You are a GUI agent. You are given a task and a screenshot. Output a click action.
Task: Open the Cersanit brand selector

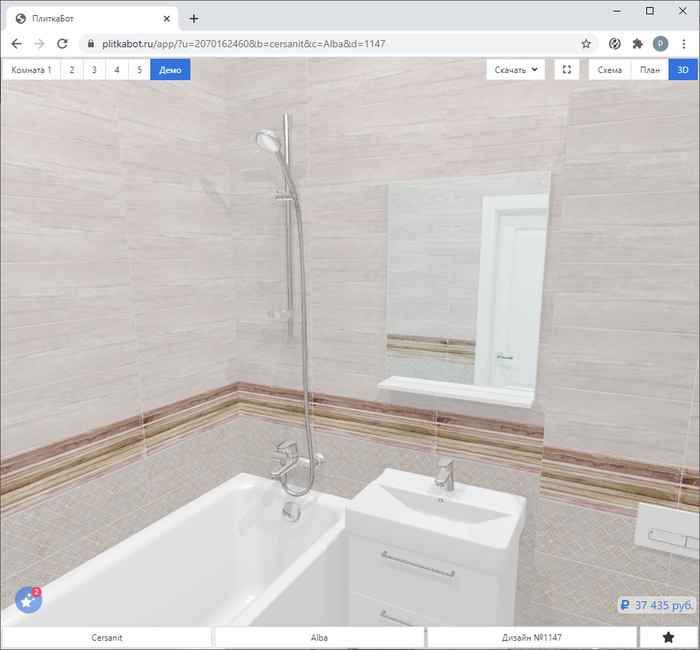pyautogui.click(x=107, y=637)
